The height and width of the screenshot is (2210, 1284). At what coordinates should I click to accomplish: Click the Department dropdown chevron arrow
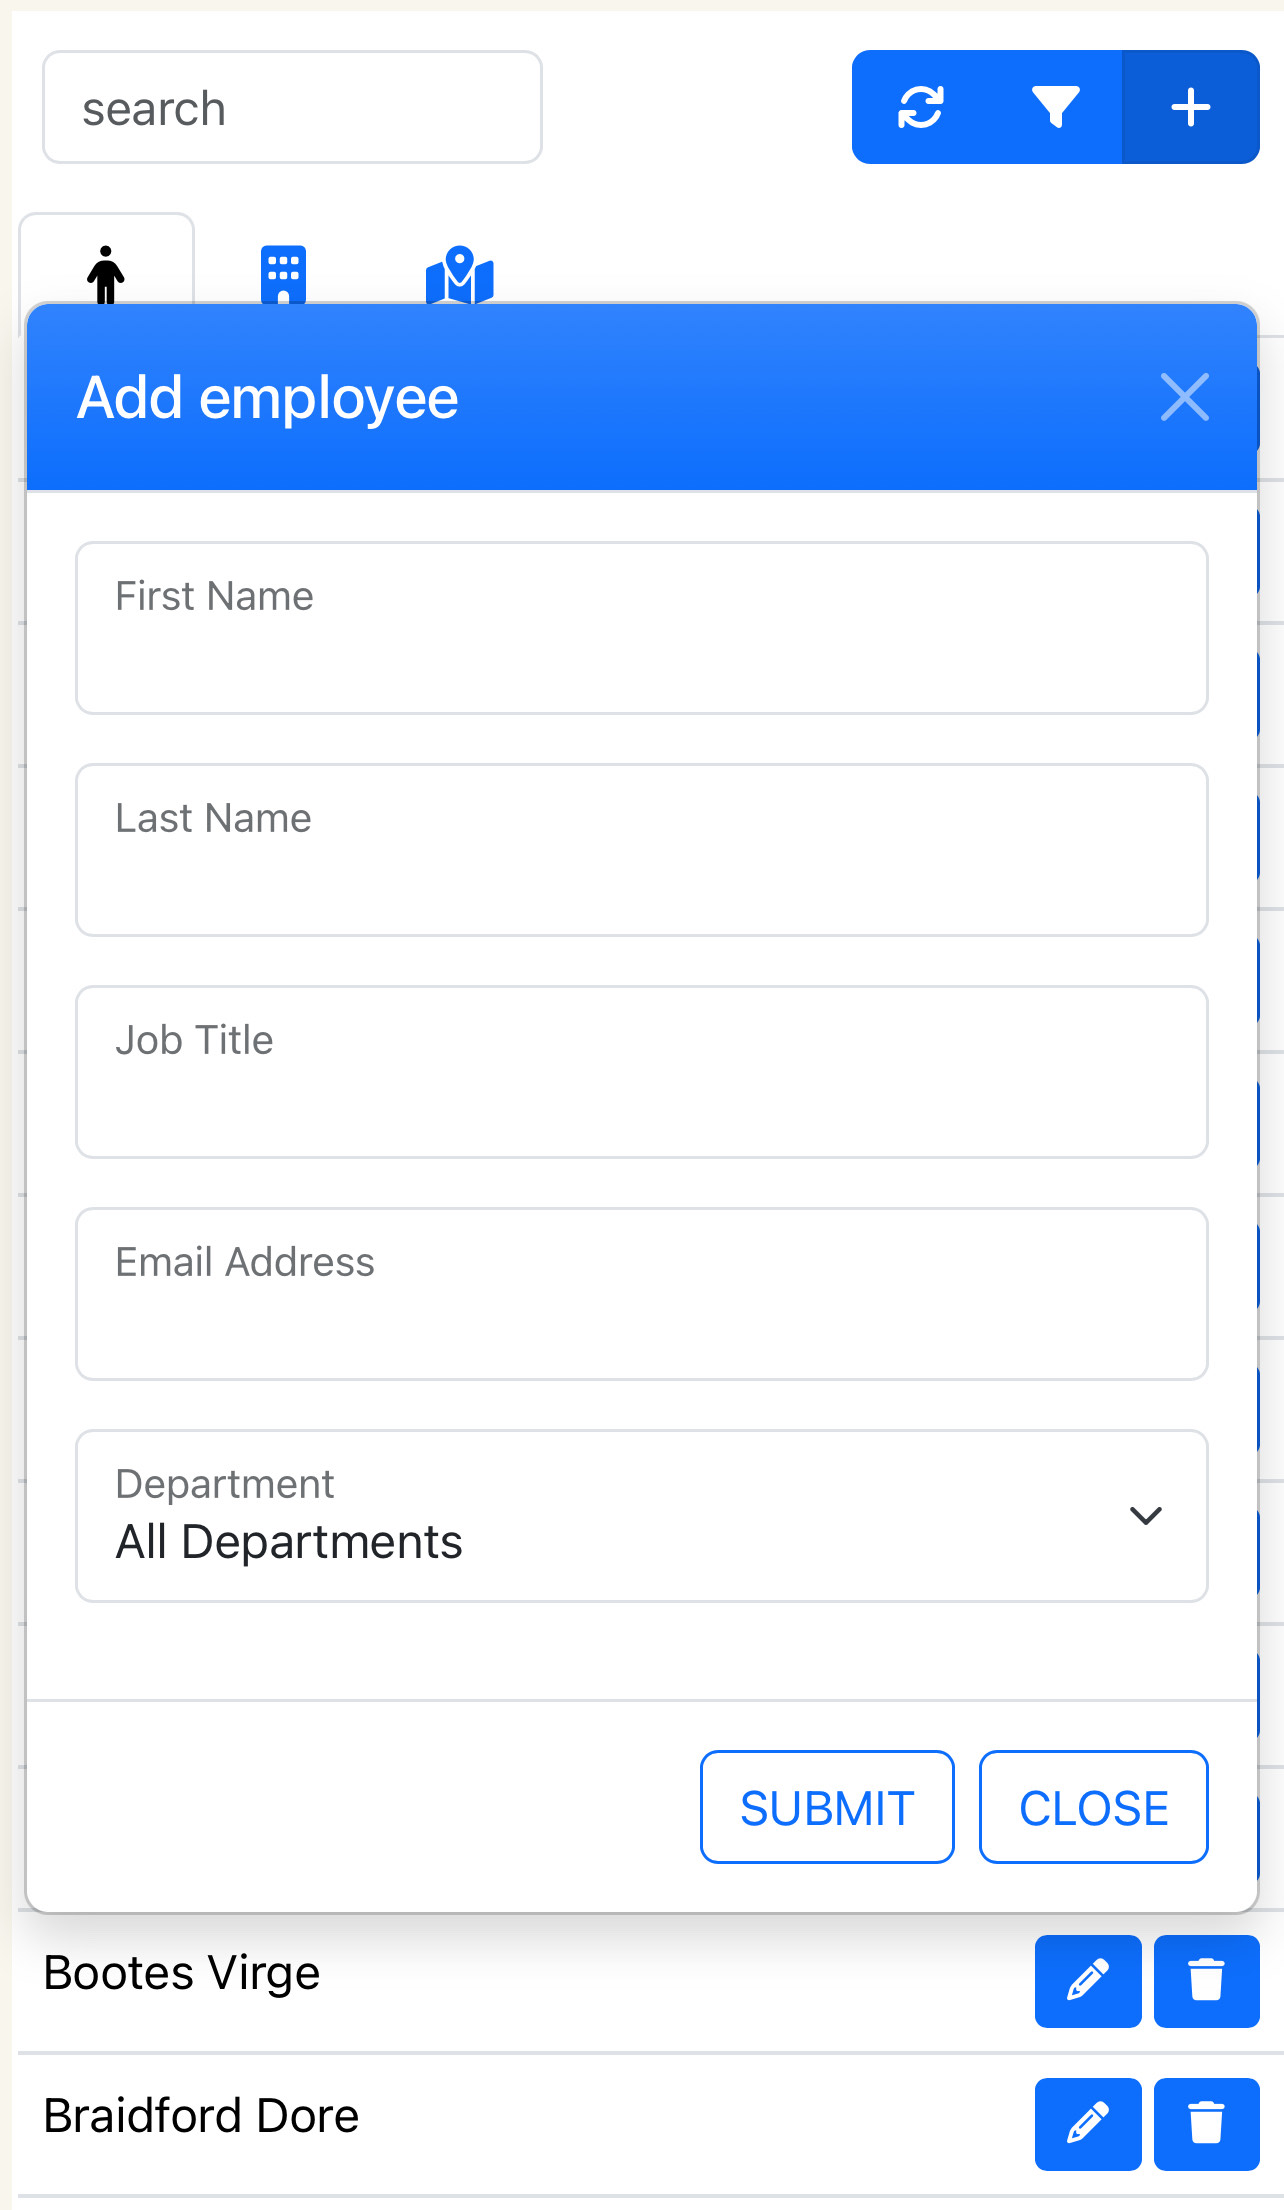[x=1145, y=1516]
